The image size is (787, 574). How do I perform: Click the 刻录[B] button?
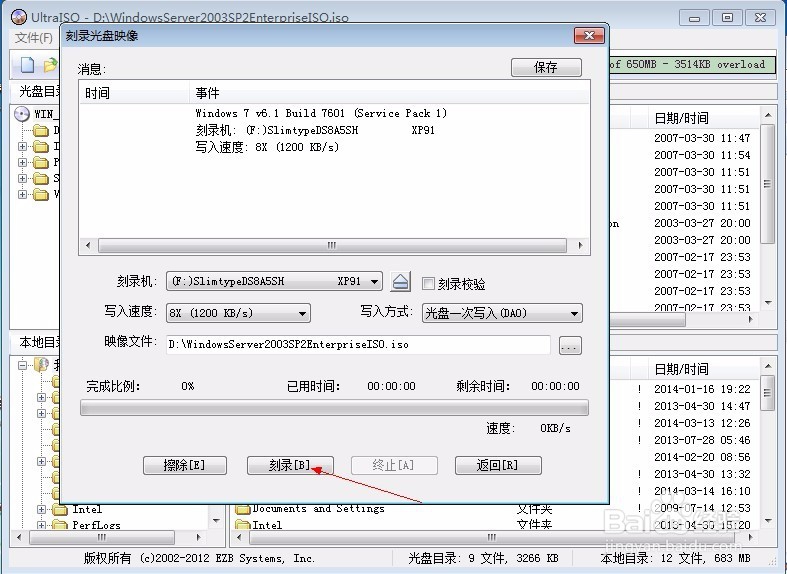290,465
